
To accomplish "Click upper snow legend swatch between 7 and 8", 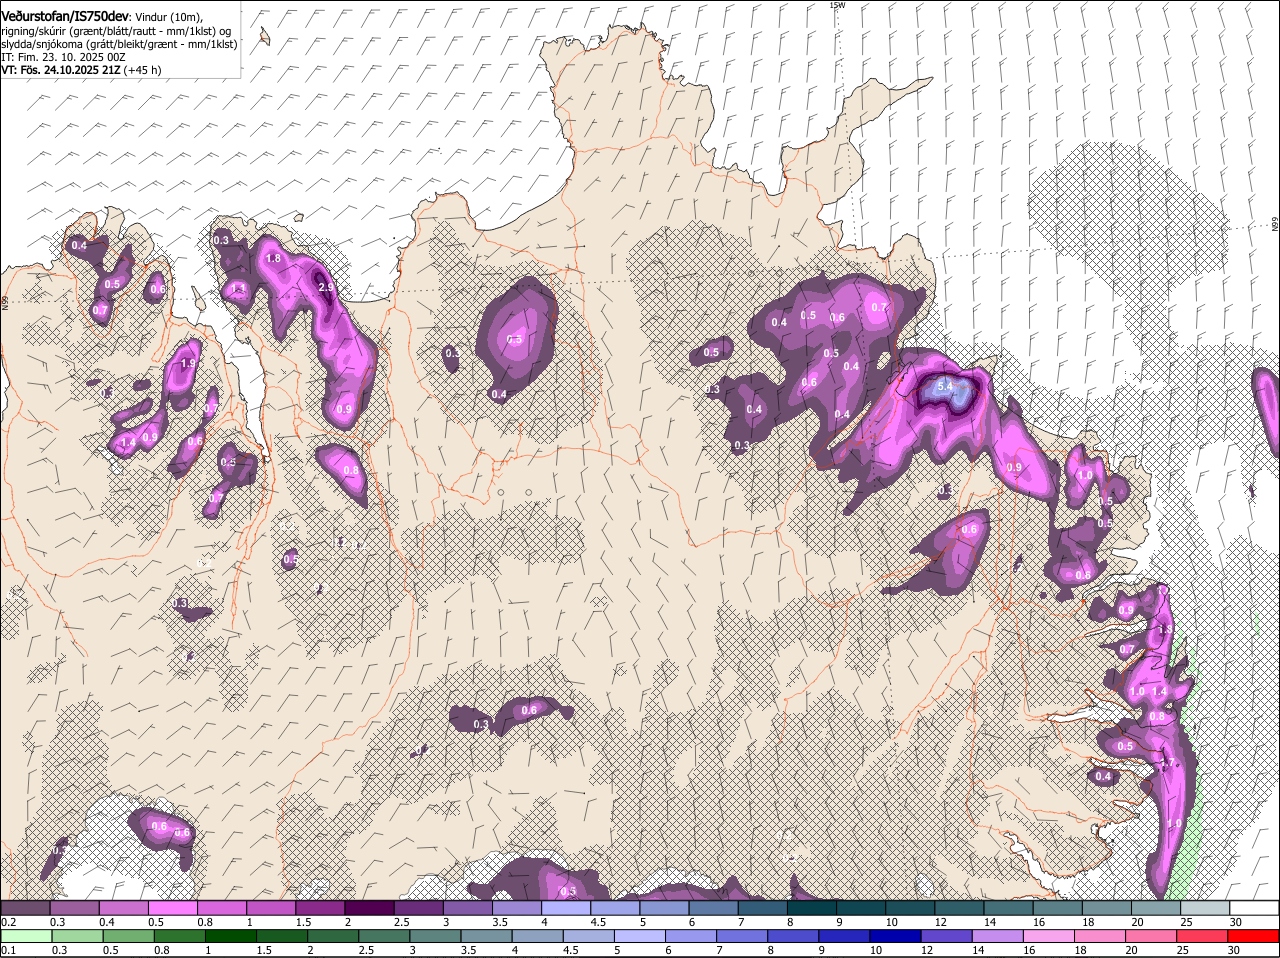I will tap(762, 908).
